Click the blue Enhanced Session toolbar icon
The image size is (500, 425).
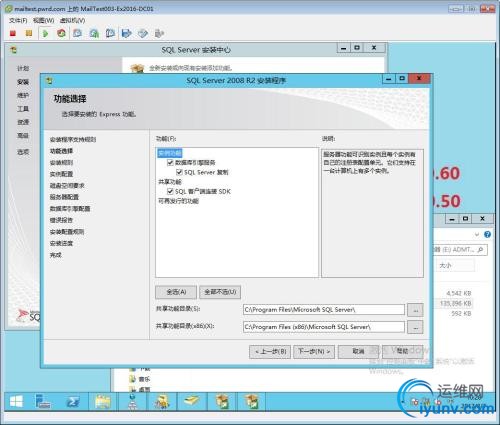click(x=127, y=33)
